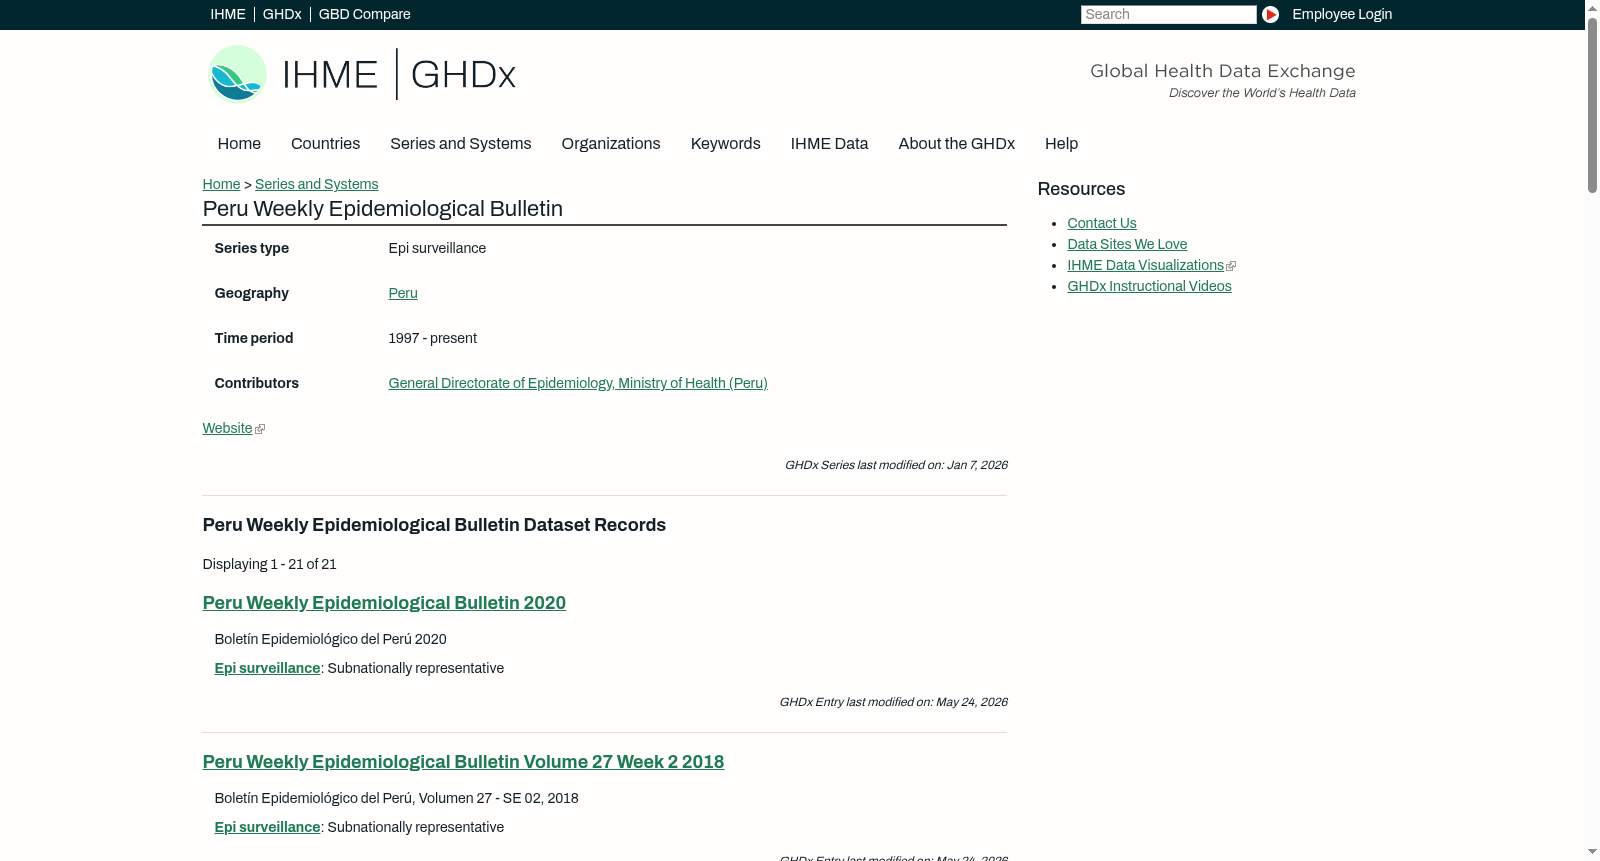Click the Resources heading

[1081, 189]
